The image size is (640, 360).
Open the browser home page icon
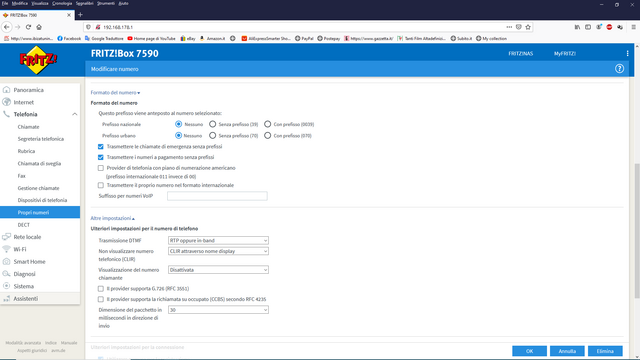[x=39, y=27]
